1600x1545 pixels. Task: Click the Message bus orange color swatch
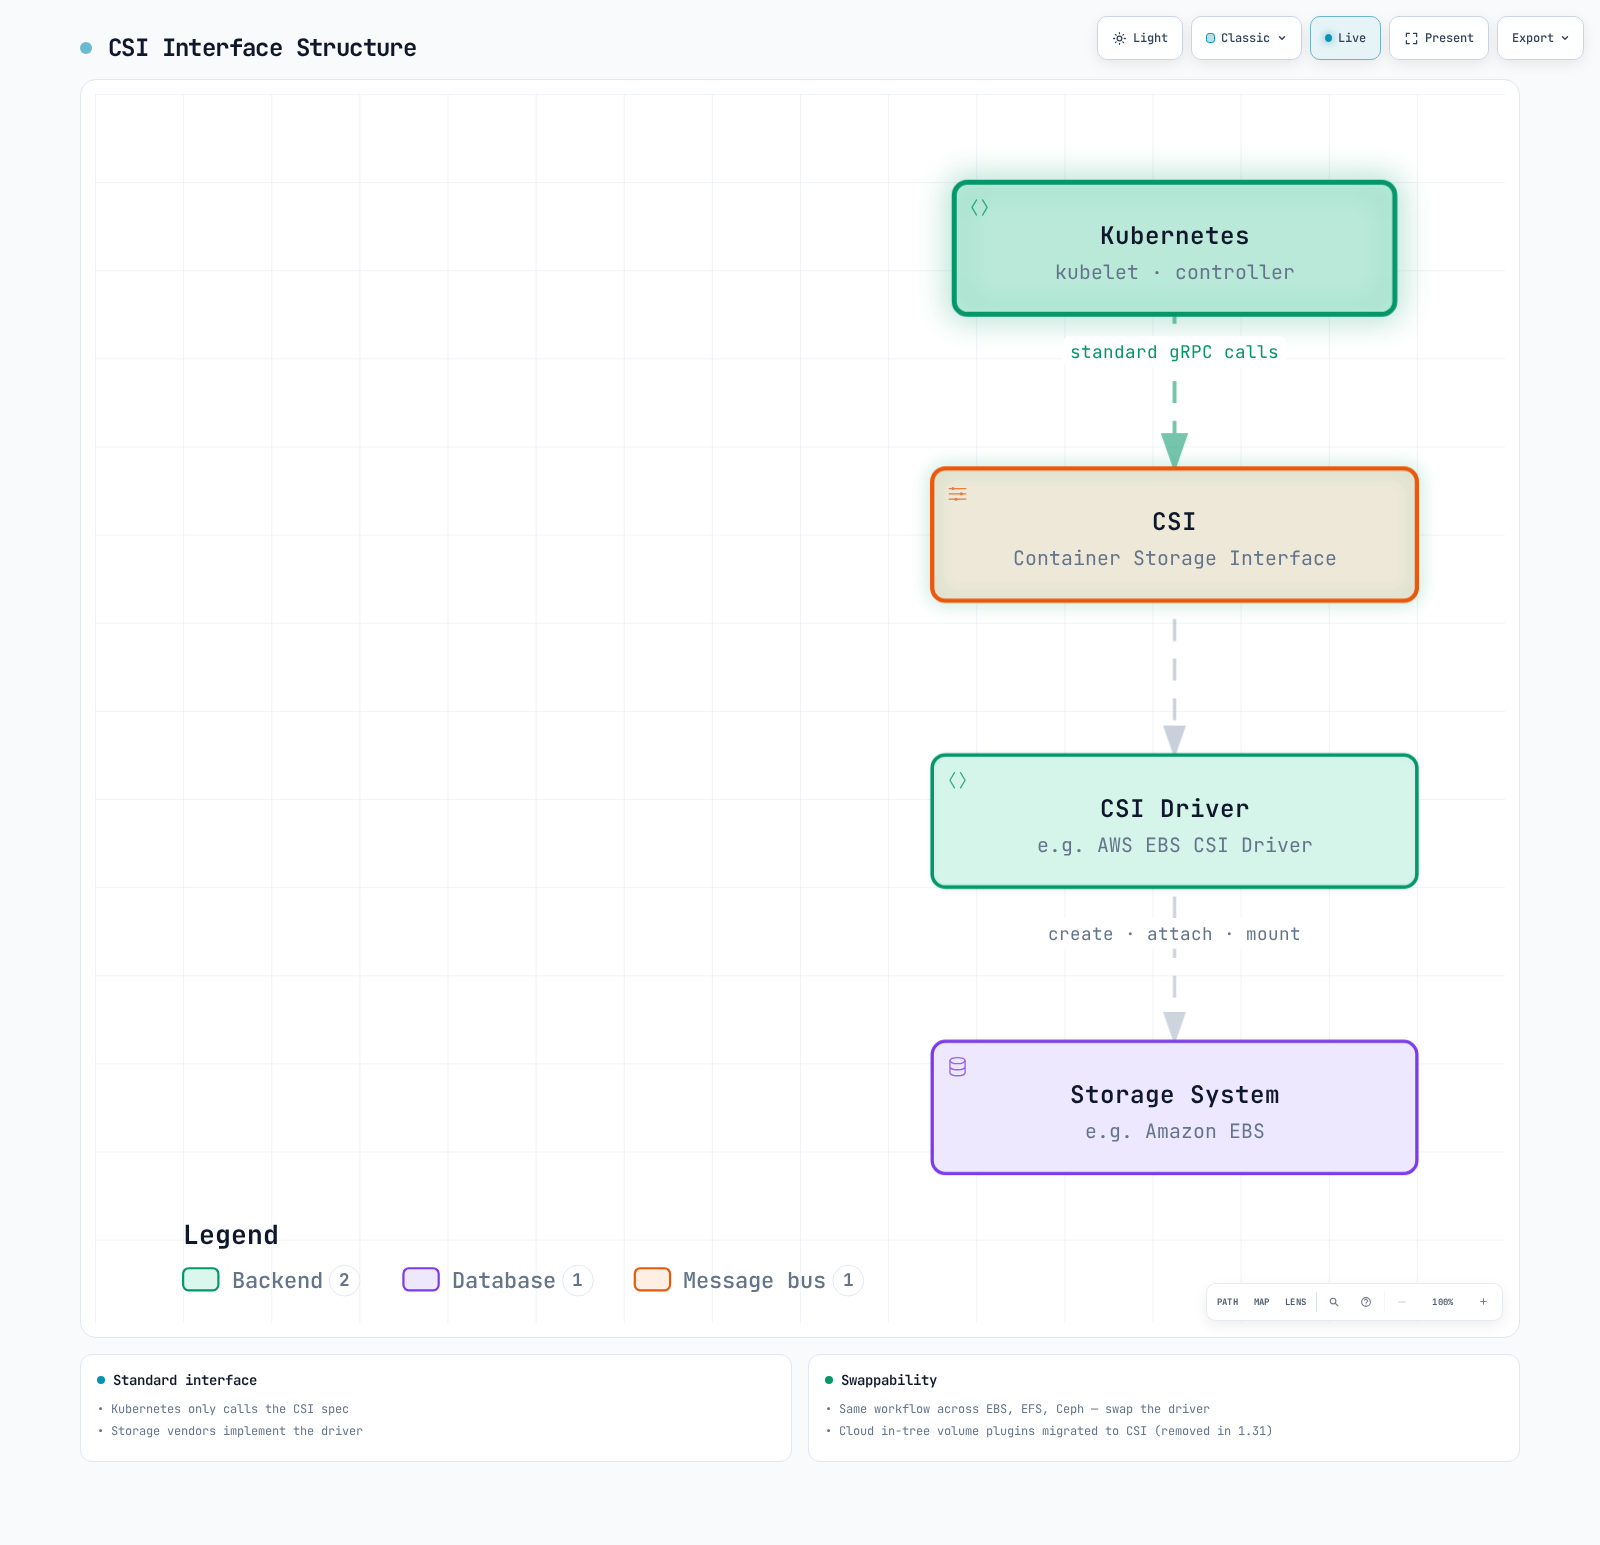pos(652,1280)
